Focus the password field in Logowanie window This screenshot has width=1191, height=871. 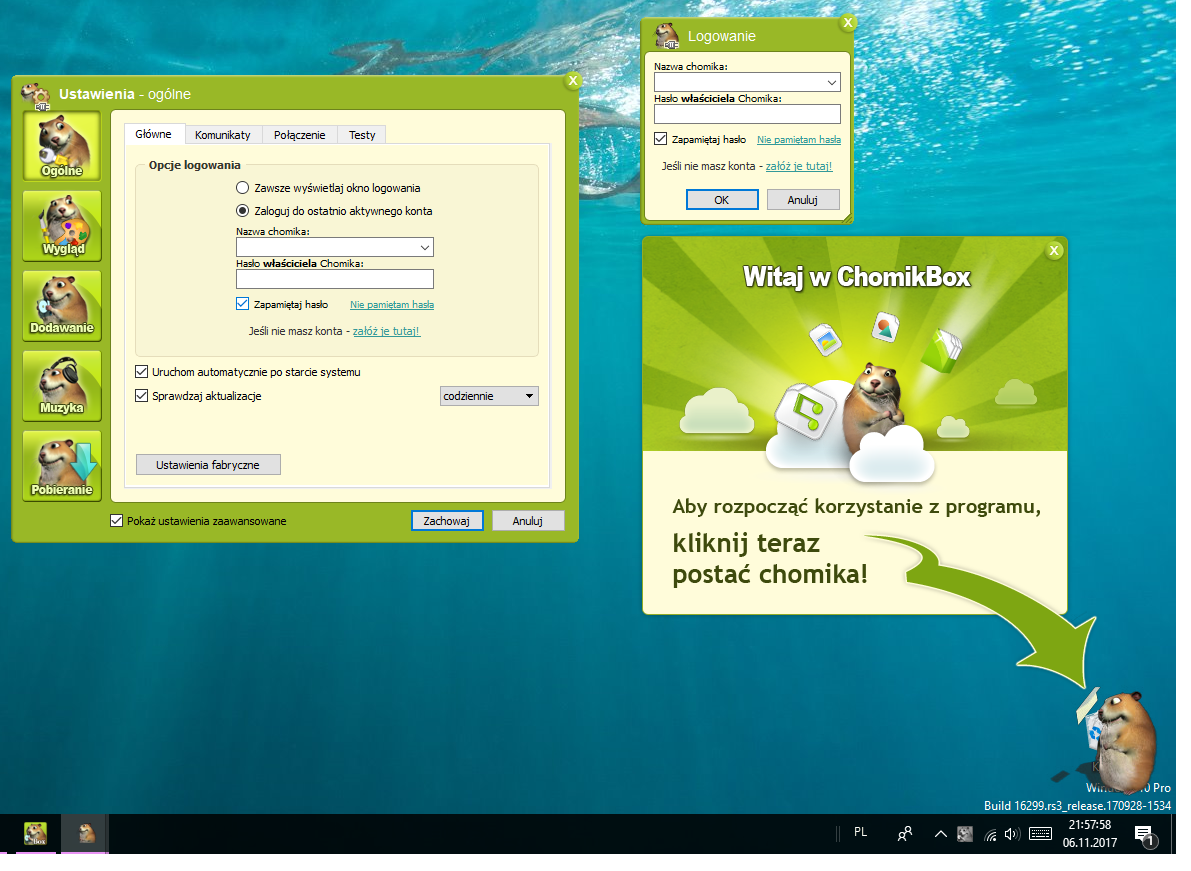click(x=746, y=113)
